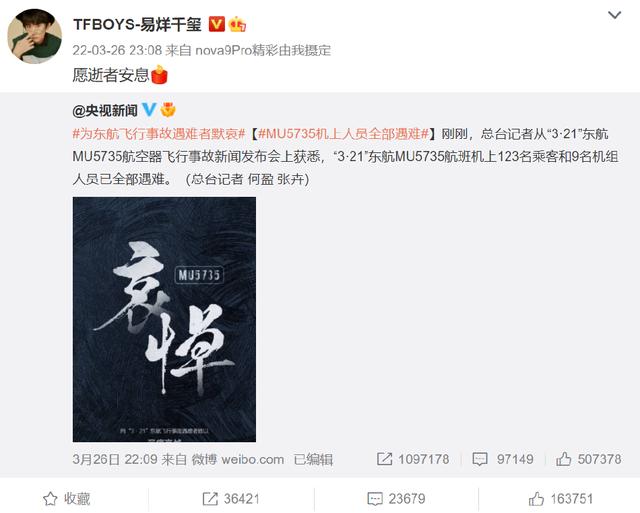Expand the post options chevron

click(614, 16)
